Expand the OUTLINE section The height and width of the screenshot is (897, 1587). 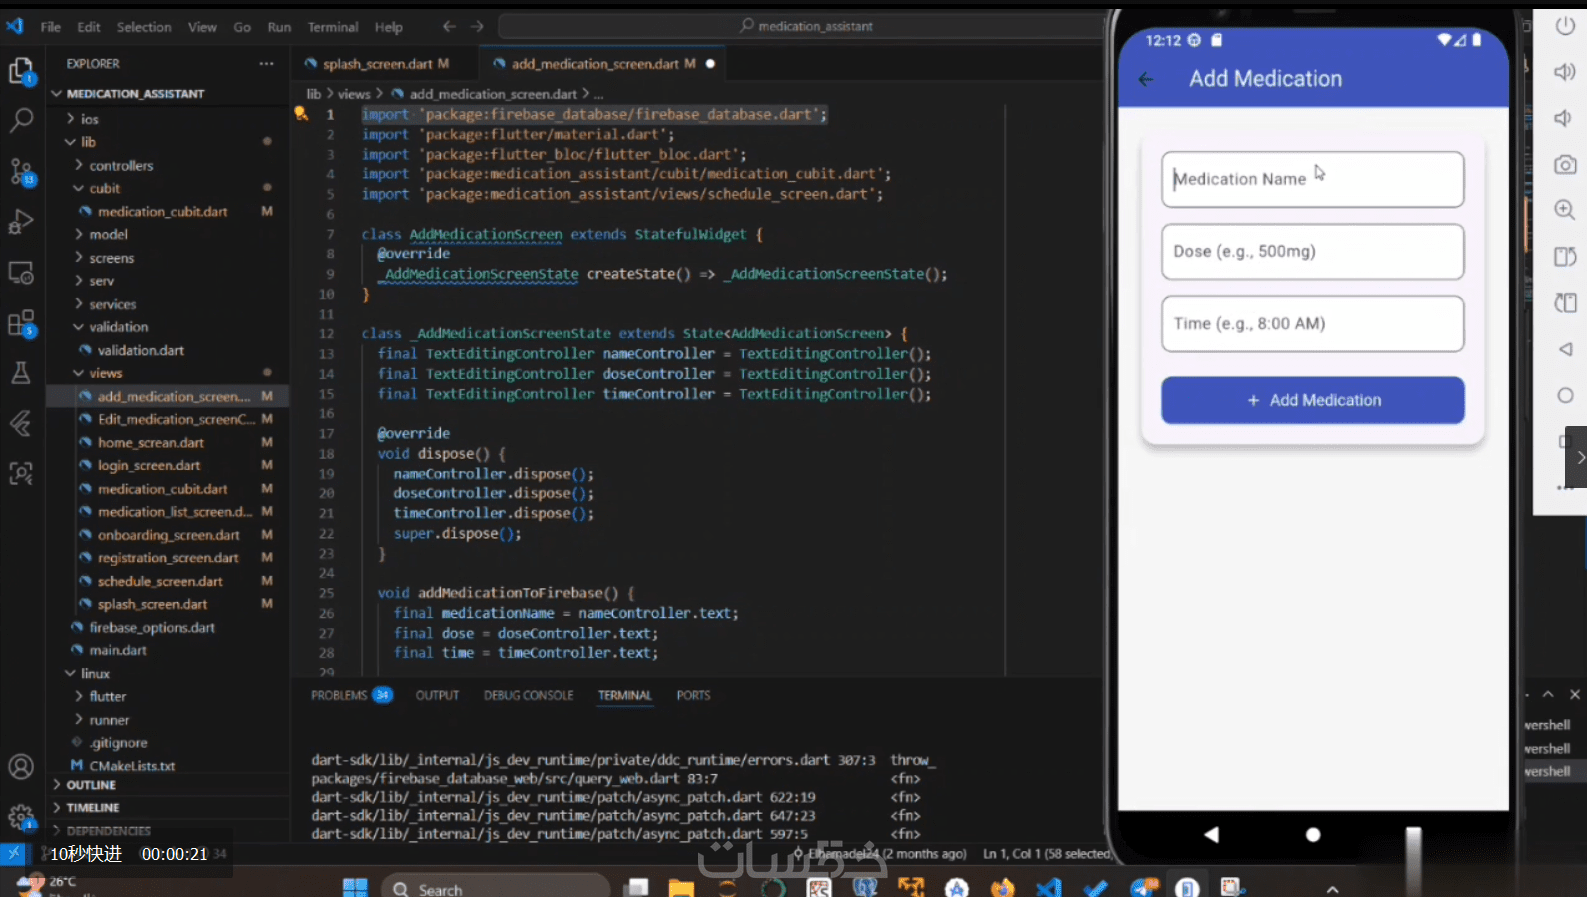[91, 785]
